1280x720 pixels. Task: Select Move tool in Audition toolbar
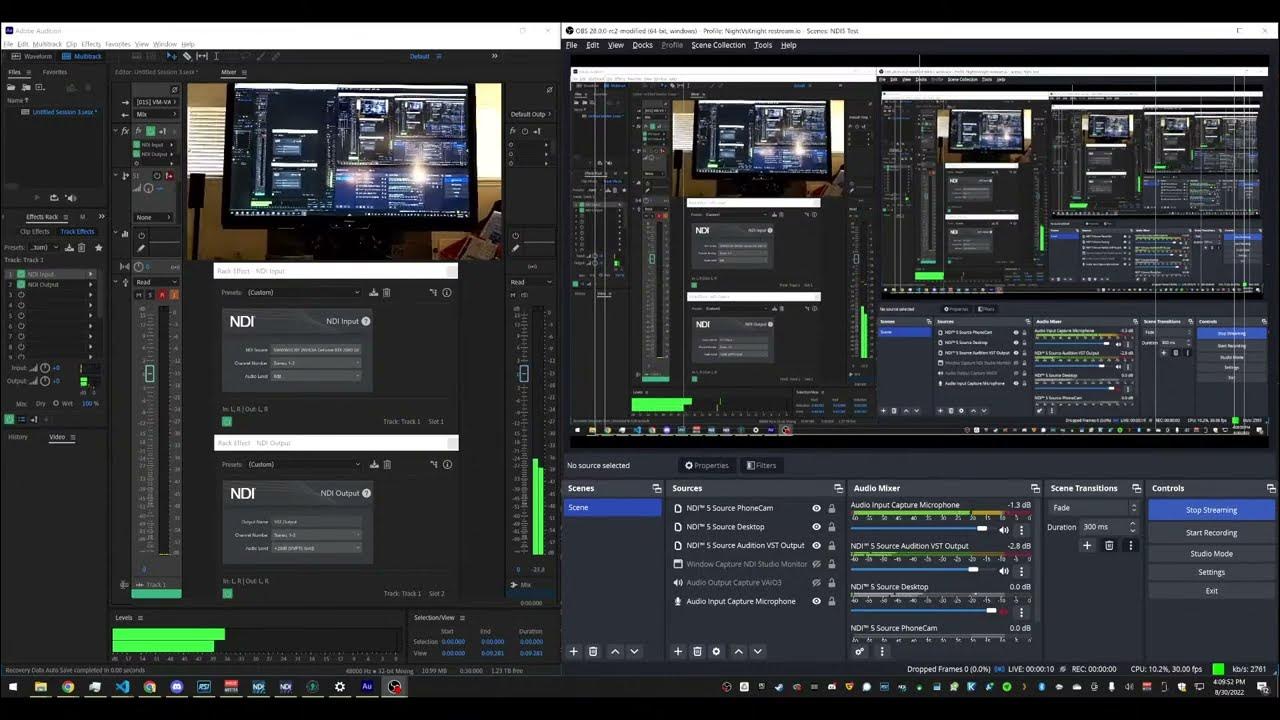171,56
